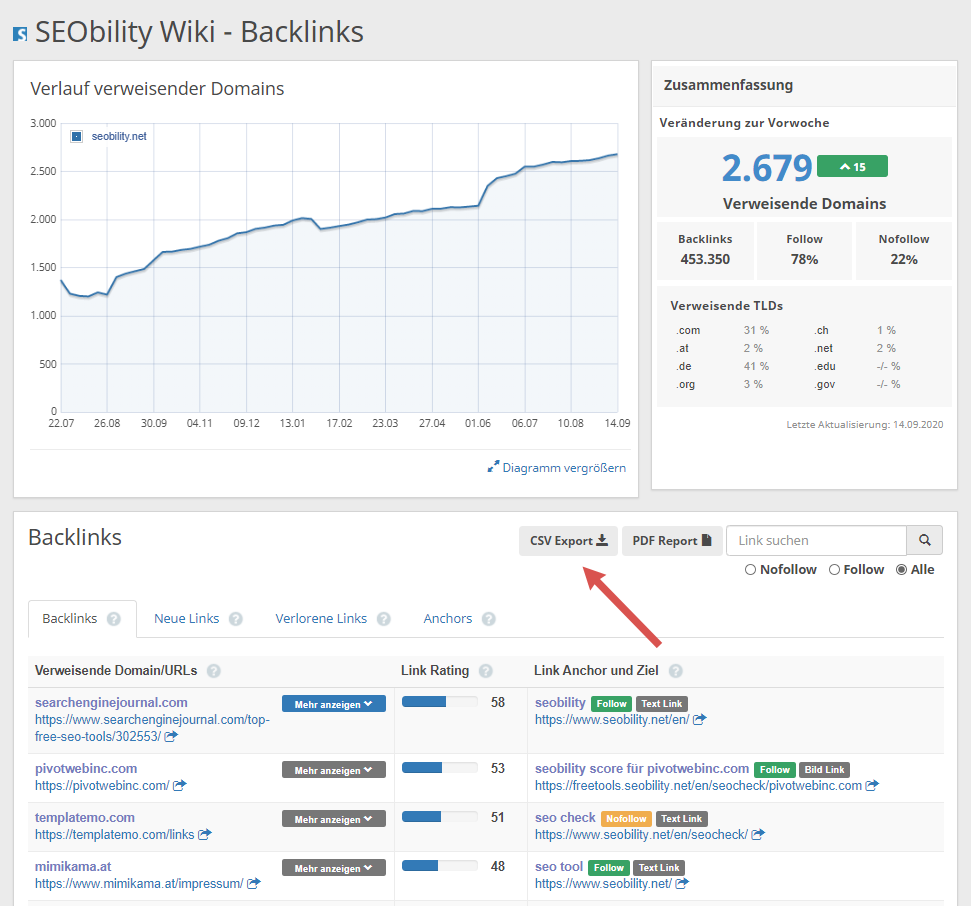The width and height of the screenshot is (971, 906).
Task: Open help icon beside Anchors tab
Action: point(489,619)
